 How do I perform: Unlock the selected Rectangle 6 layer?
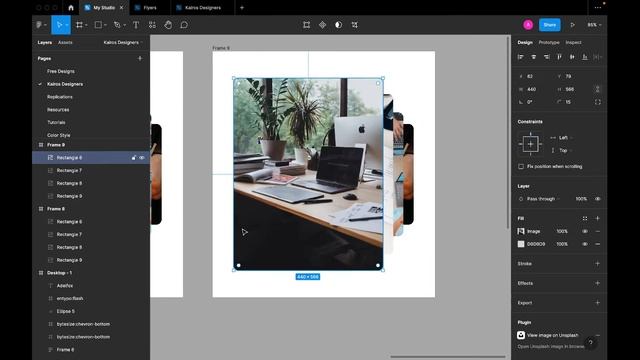(133, 158)
